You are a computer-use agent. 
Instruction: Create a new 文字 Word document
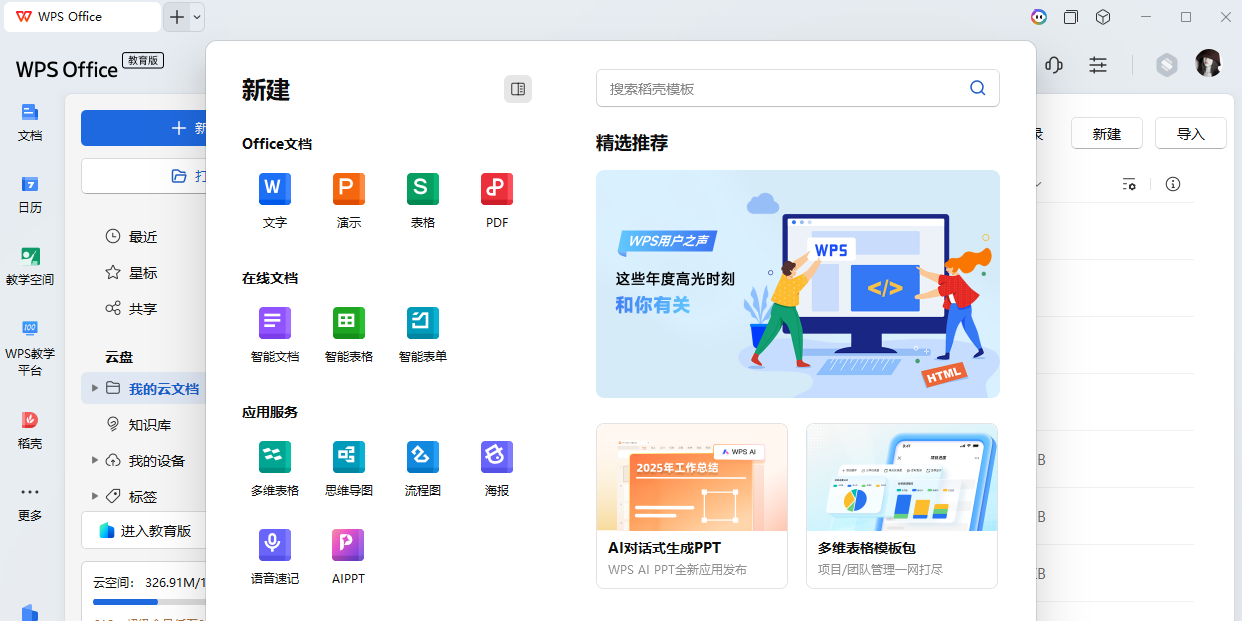(x=275, y=200)
